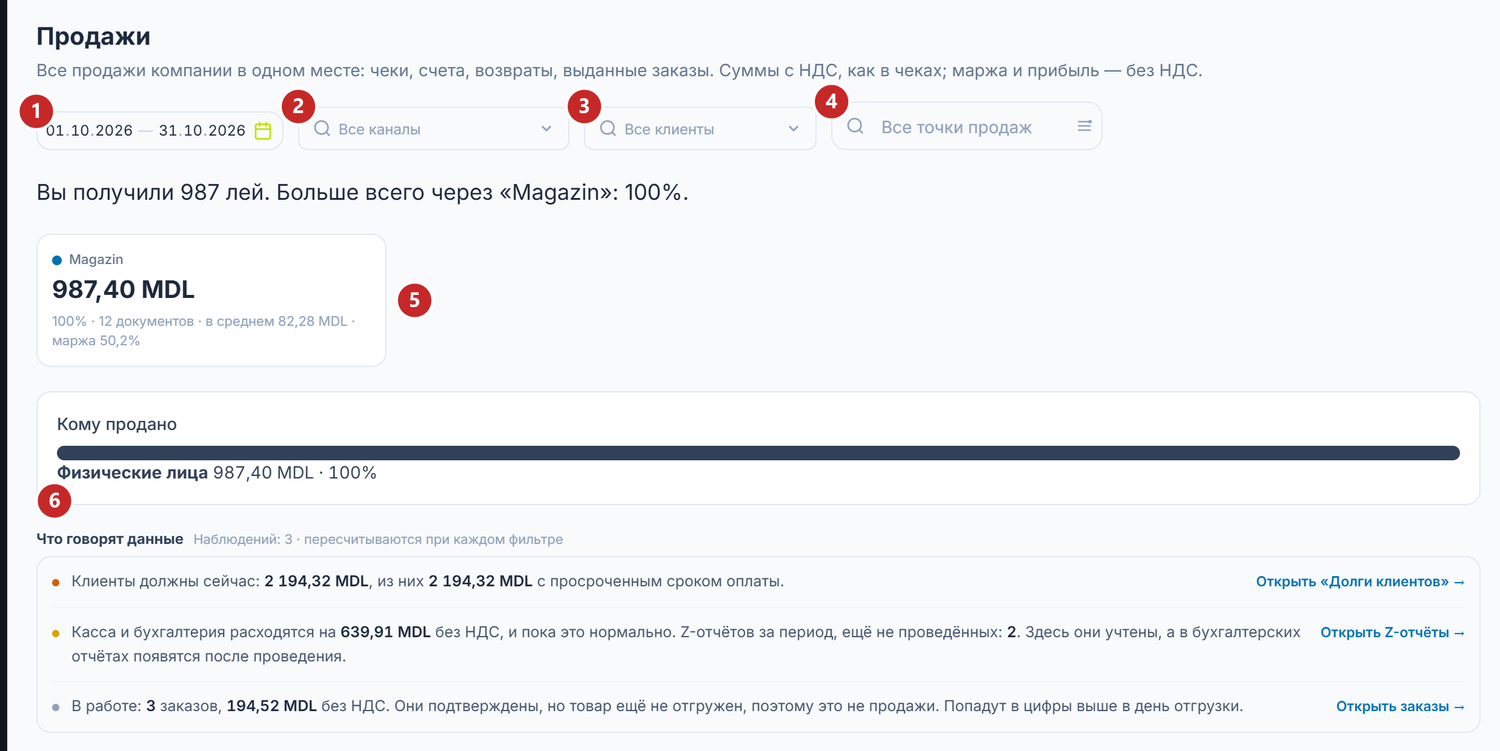1500x751 pixels.
Task: Click the «Продажи» page heading
Action: click(x=93, y=37)
